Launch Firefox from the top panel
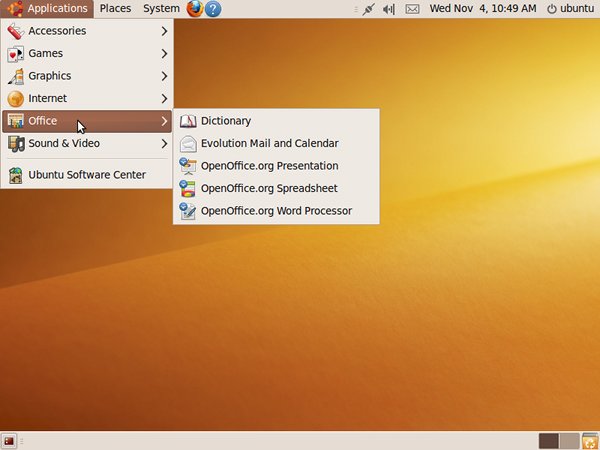This screenshot has height=450, width=600. pos(195,8)
